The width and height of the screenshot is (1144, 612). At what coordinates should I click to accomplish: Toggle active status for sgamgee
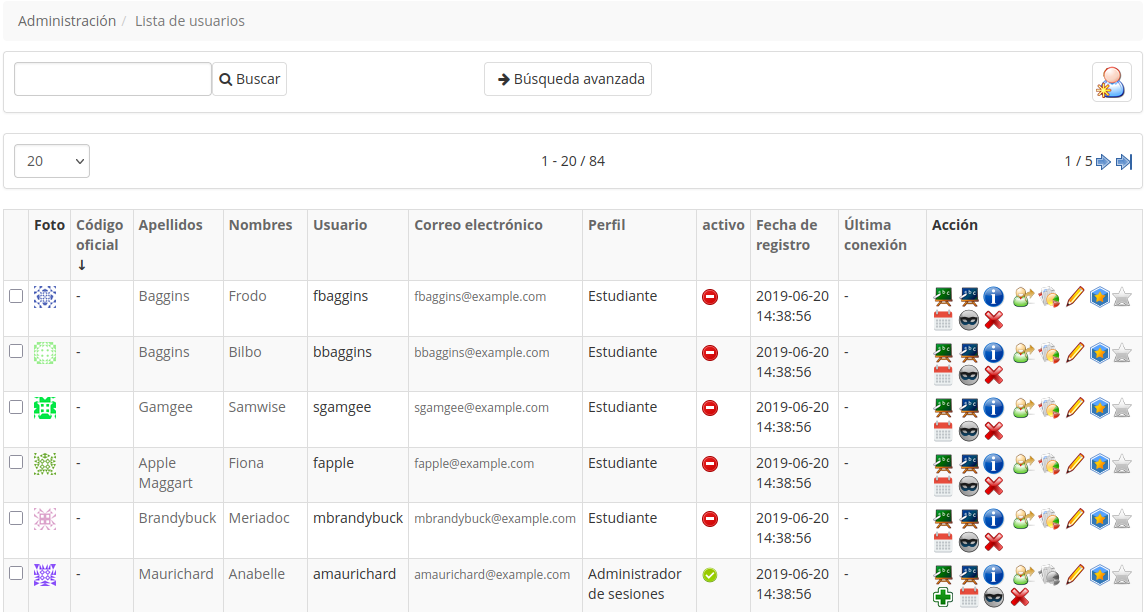[x=710, y=408]
